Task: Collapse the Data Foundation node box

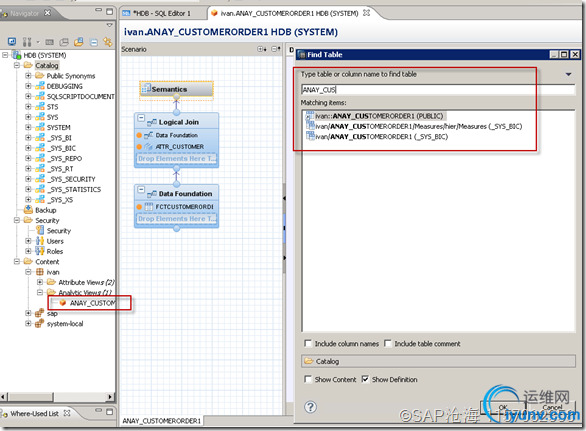Action: click(141, 190)
